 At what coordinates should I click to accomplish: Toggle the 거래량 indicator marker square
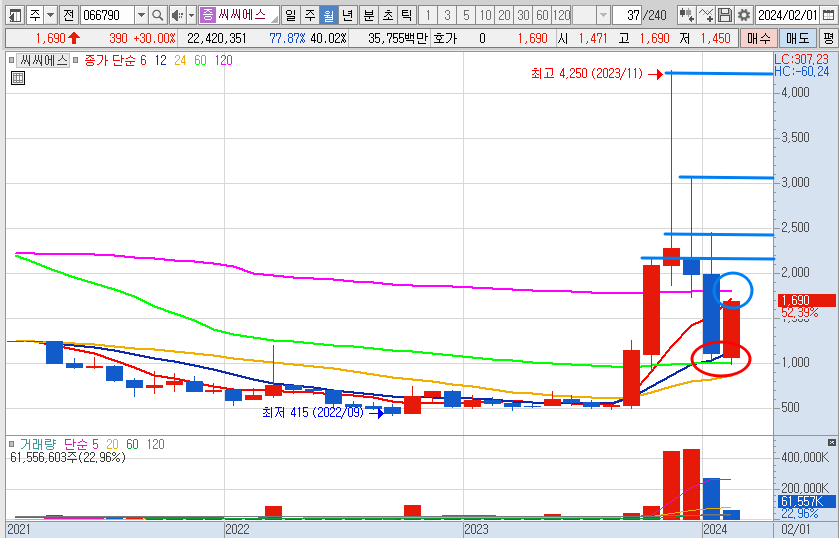point(12,444)
